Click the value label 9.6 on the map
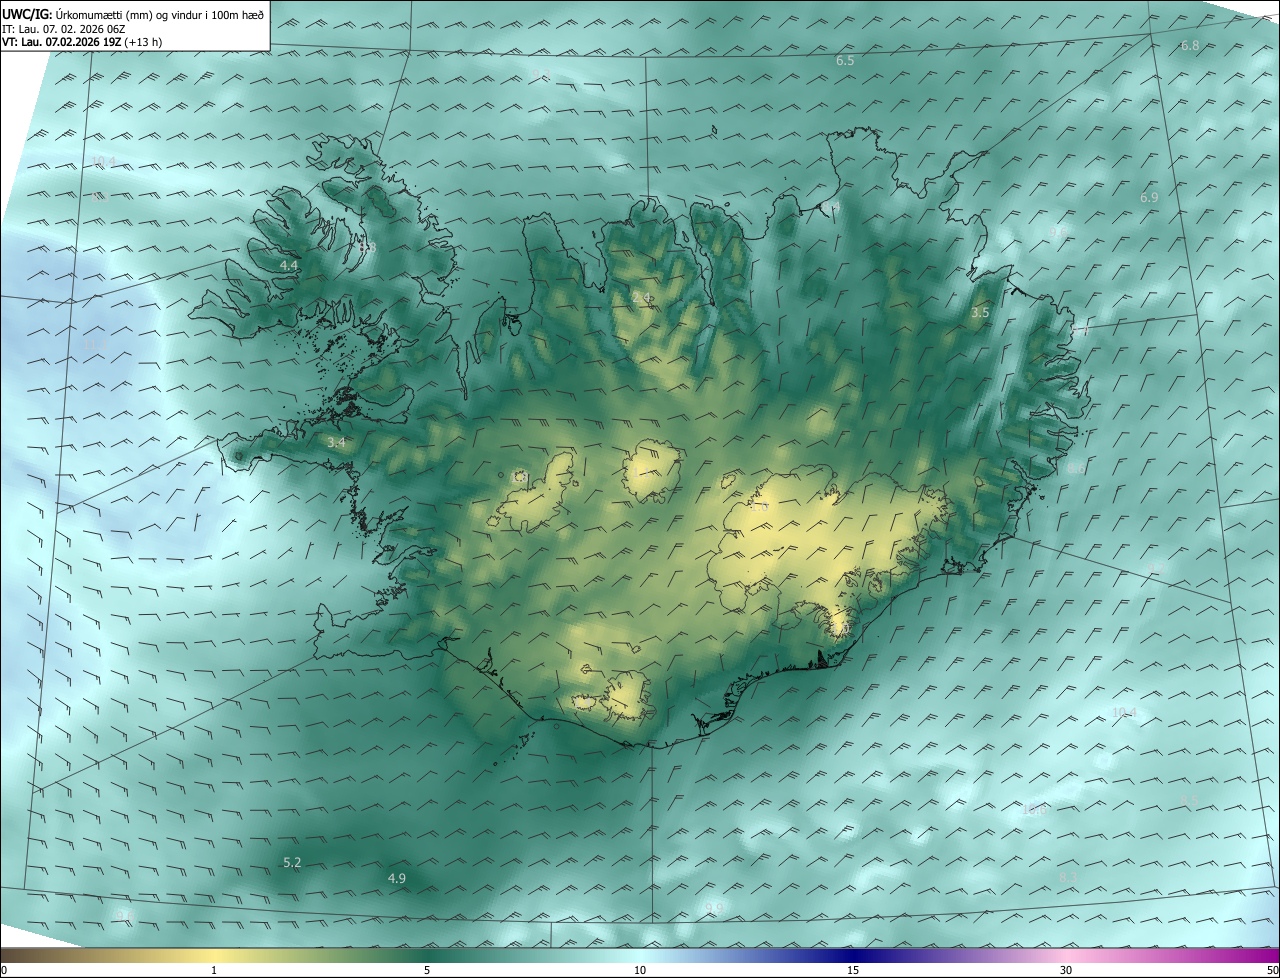Viewport: 1280px width, 978px height. coord(1056,232)
